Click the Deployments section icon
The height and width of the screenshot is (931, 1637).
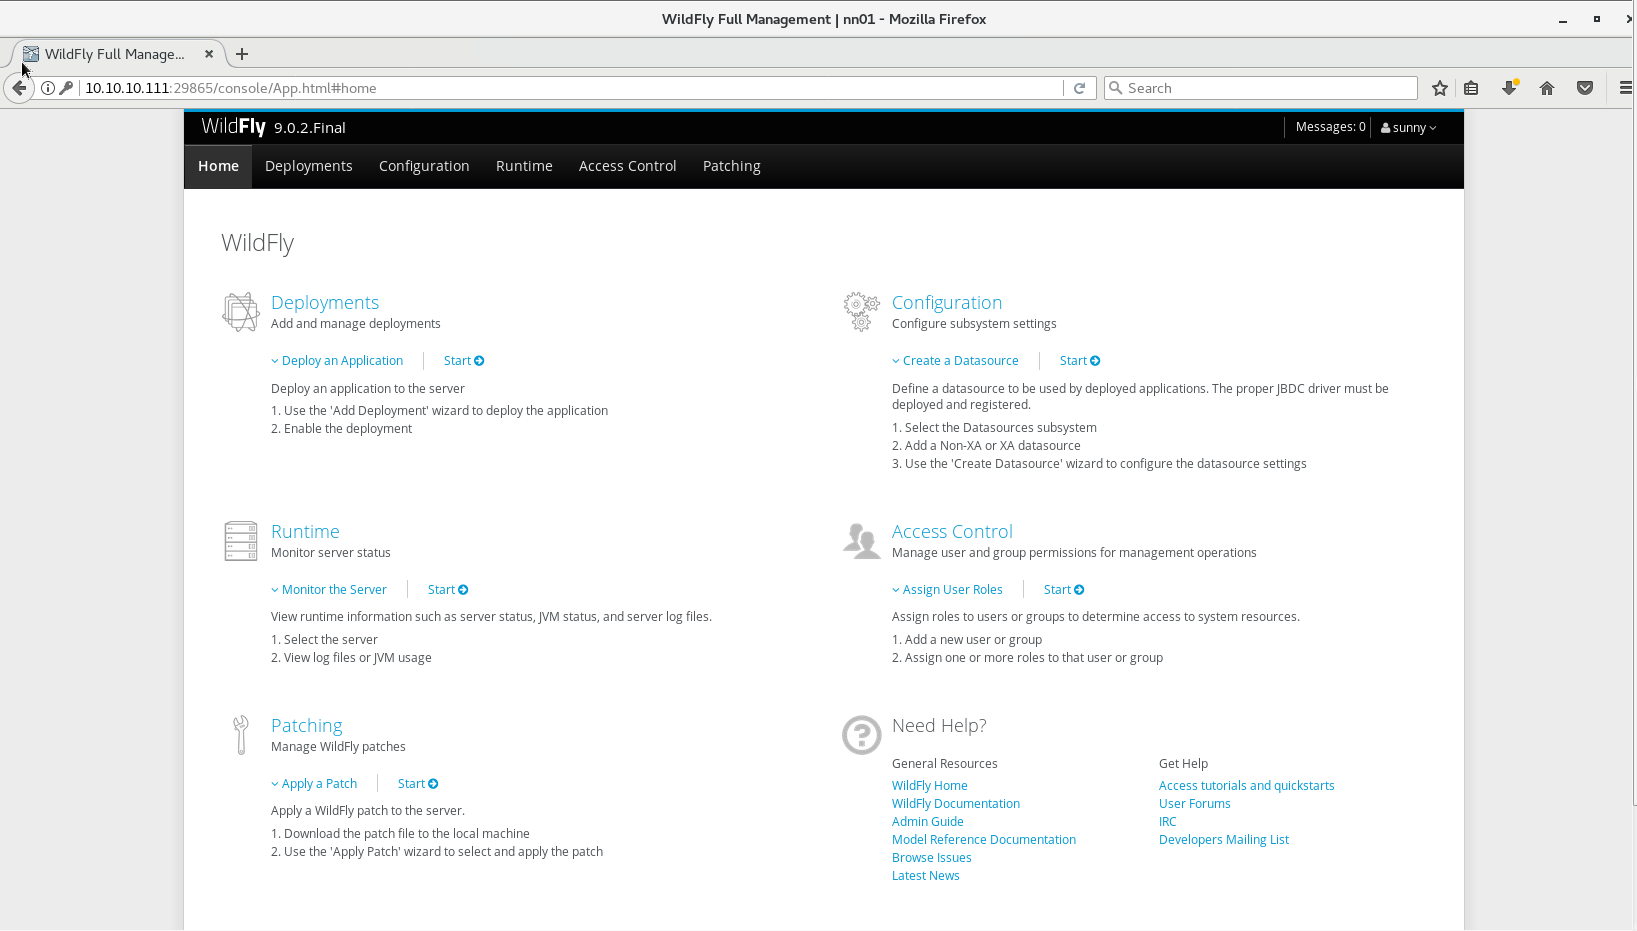[241, 312]
